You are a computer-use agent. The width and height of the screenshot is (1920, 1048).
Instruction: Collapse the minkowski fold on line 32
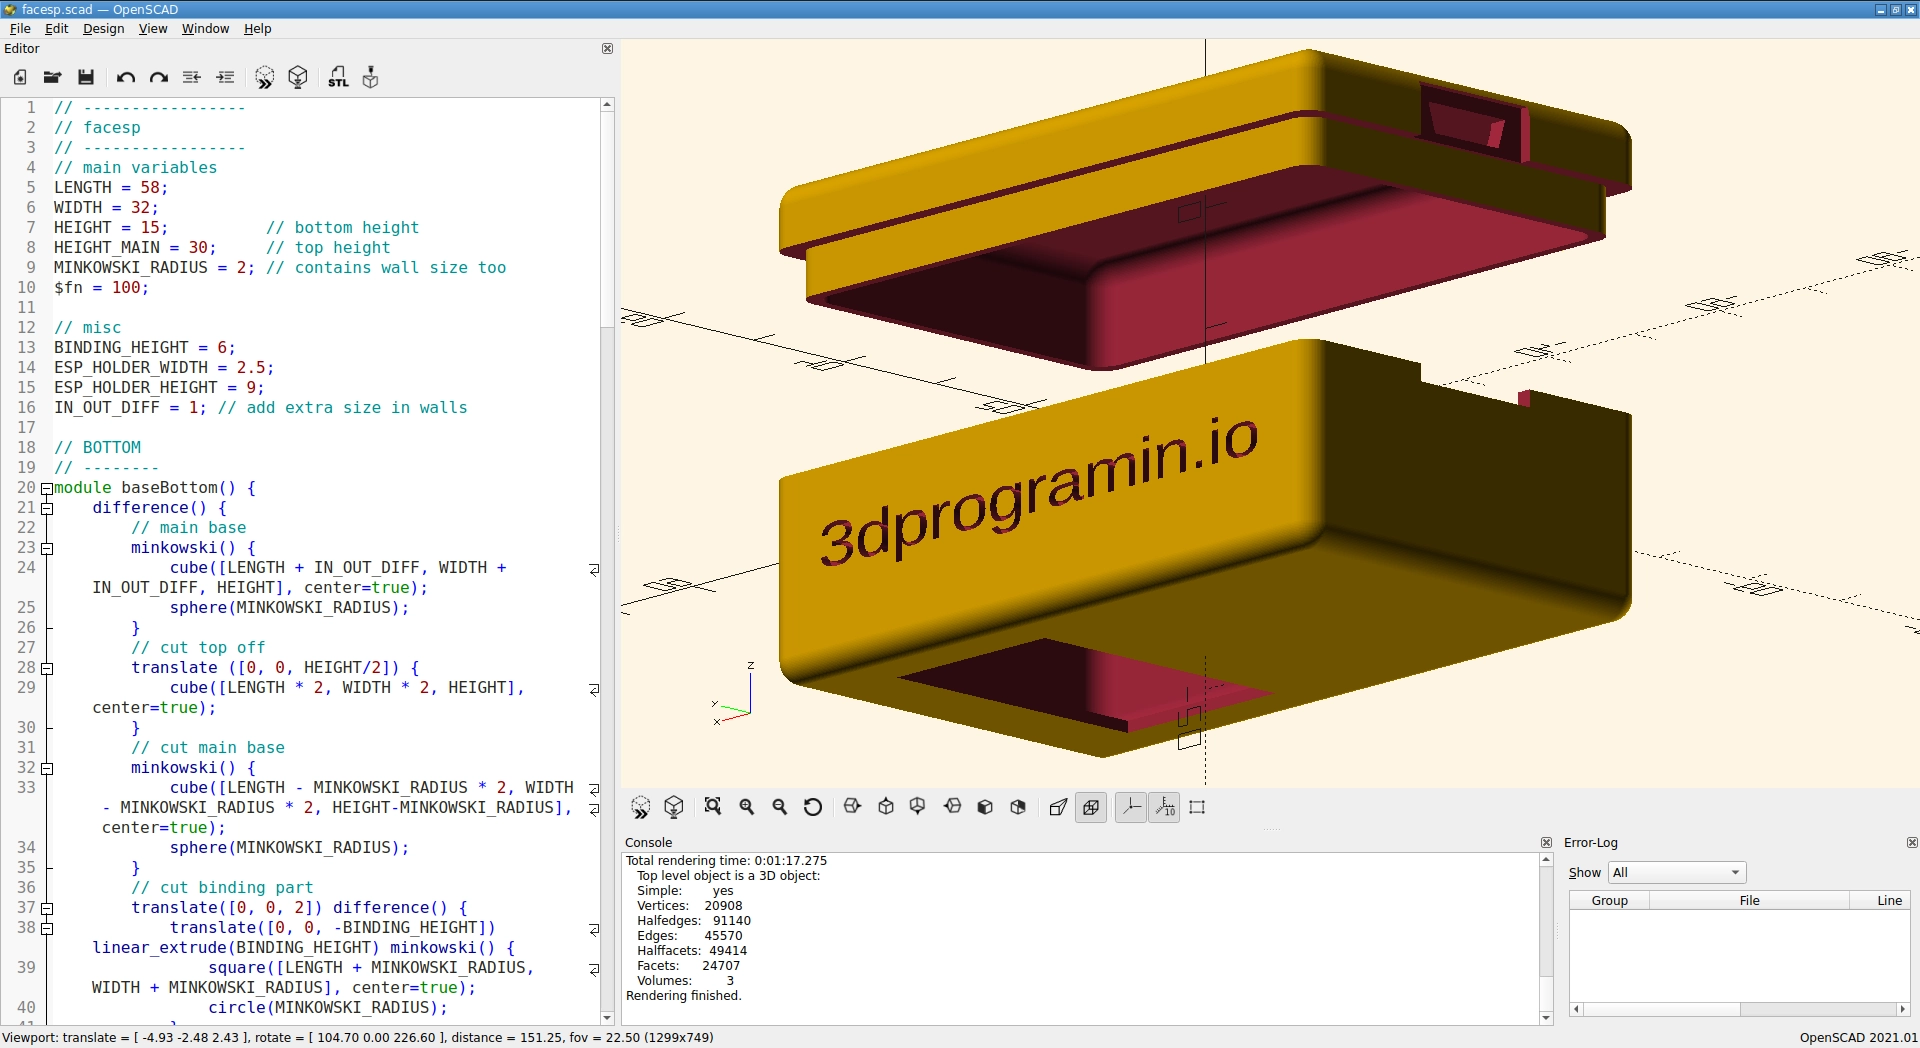coord(46,768)
